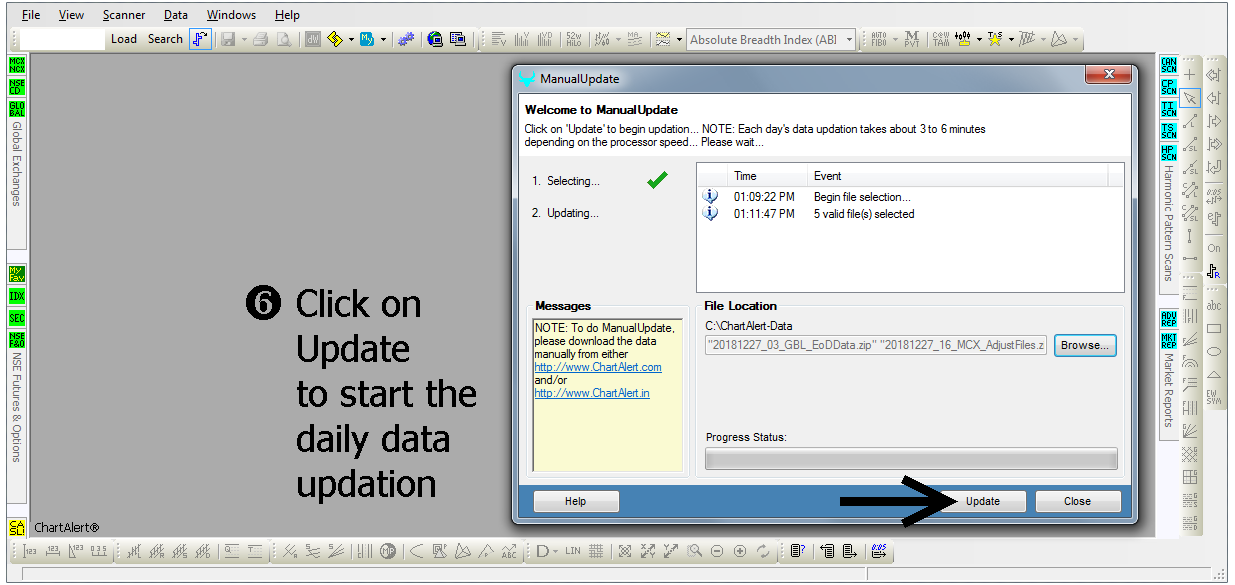Click the CAN SCN candlestick scan tab icon
The width and height of the screenshot is (1235, 585).
tap(1168, 64)
